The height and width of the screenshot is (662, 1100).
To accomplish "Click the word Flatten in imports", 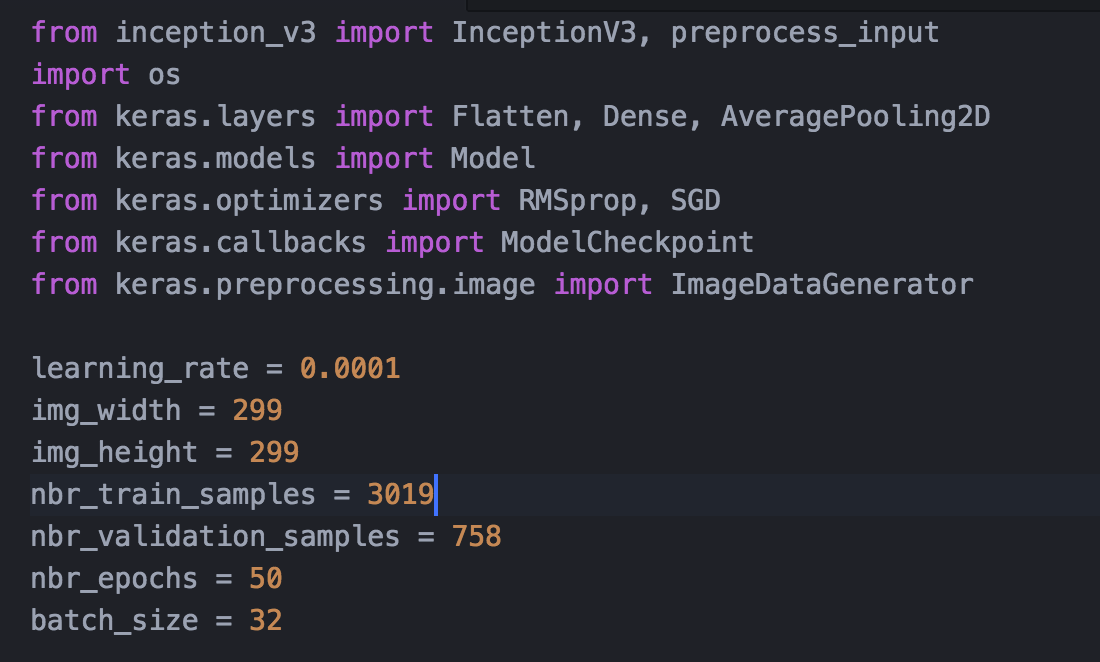I will 509,116.
